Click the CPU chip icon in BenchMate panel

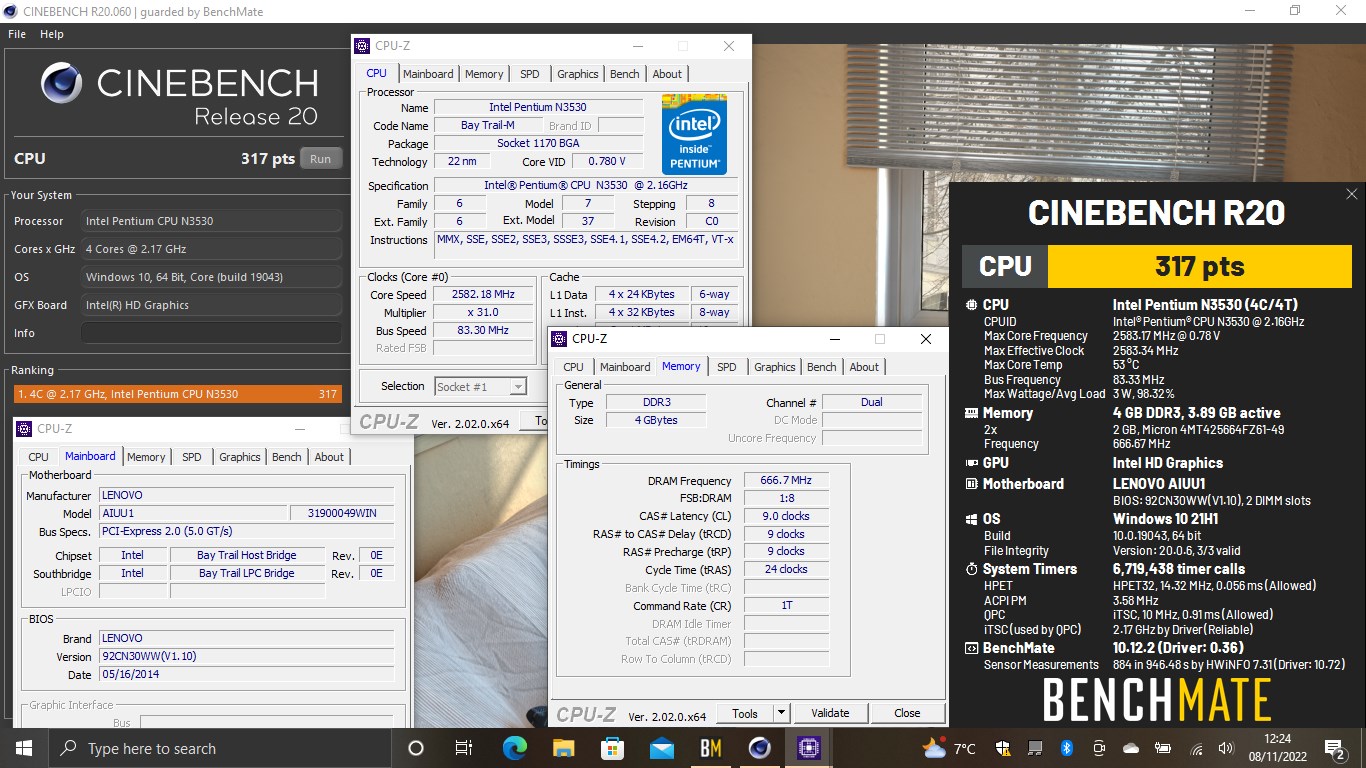click(x=972, y=305)
